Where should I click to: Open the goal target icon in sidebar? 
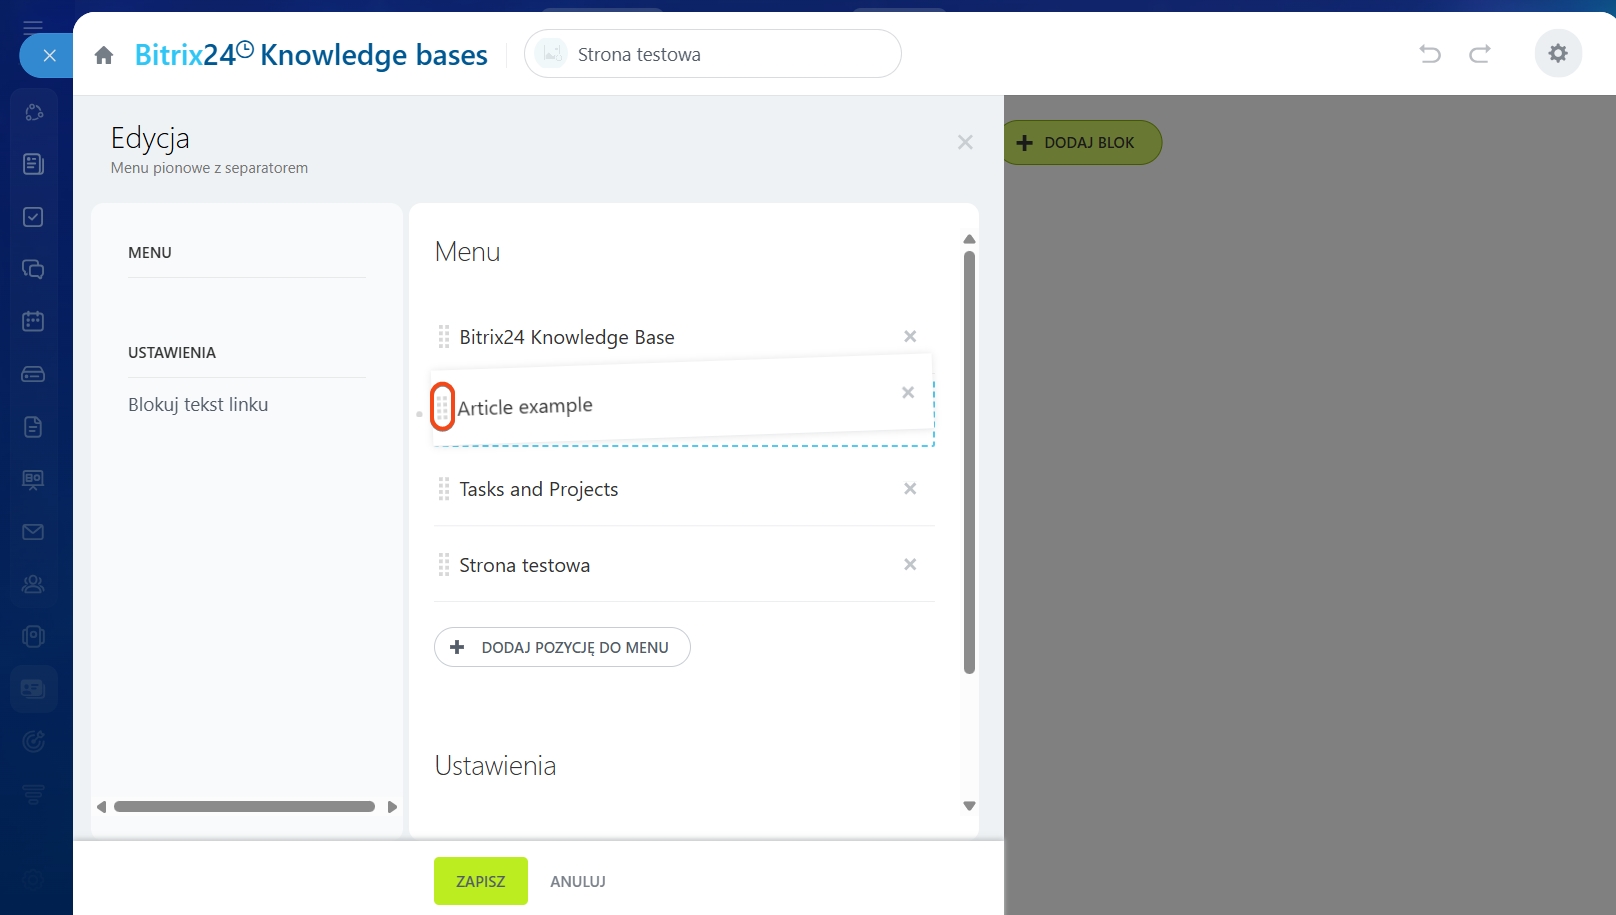point(33,741)
